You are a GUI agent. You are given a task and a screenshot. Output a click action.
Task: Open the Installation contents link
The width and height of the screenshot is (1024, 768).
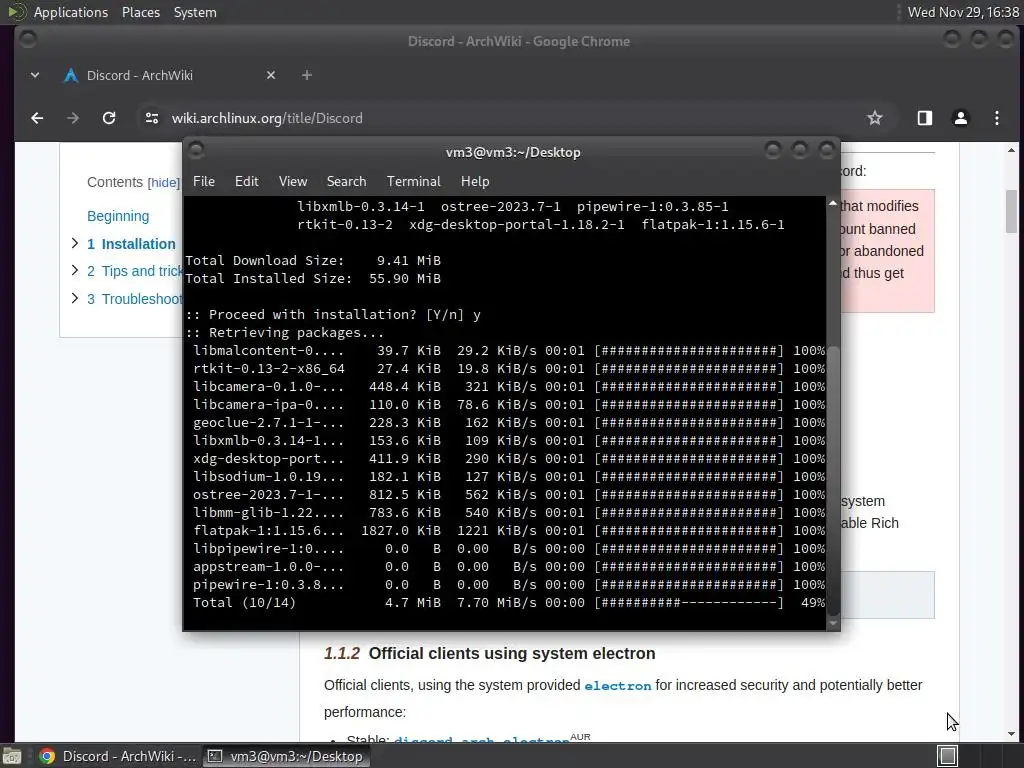click(131, 244)
